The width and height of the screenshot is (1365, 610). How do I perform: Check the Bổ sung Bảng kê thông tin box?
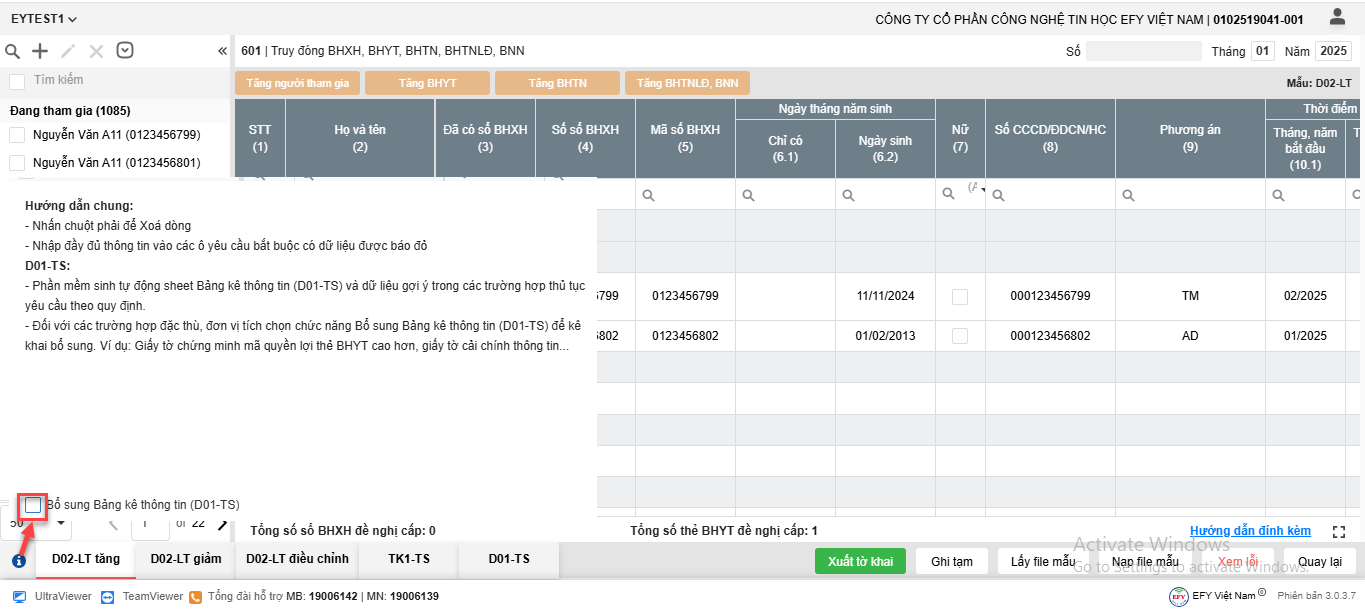click(x=33, y=505)
